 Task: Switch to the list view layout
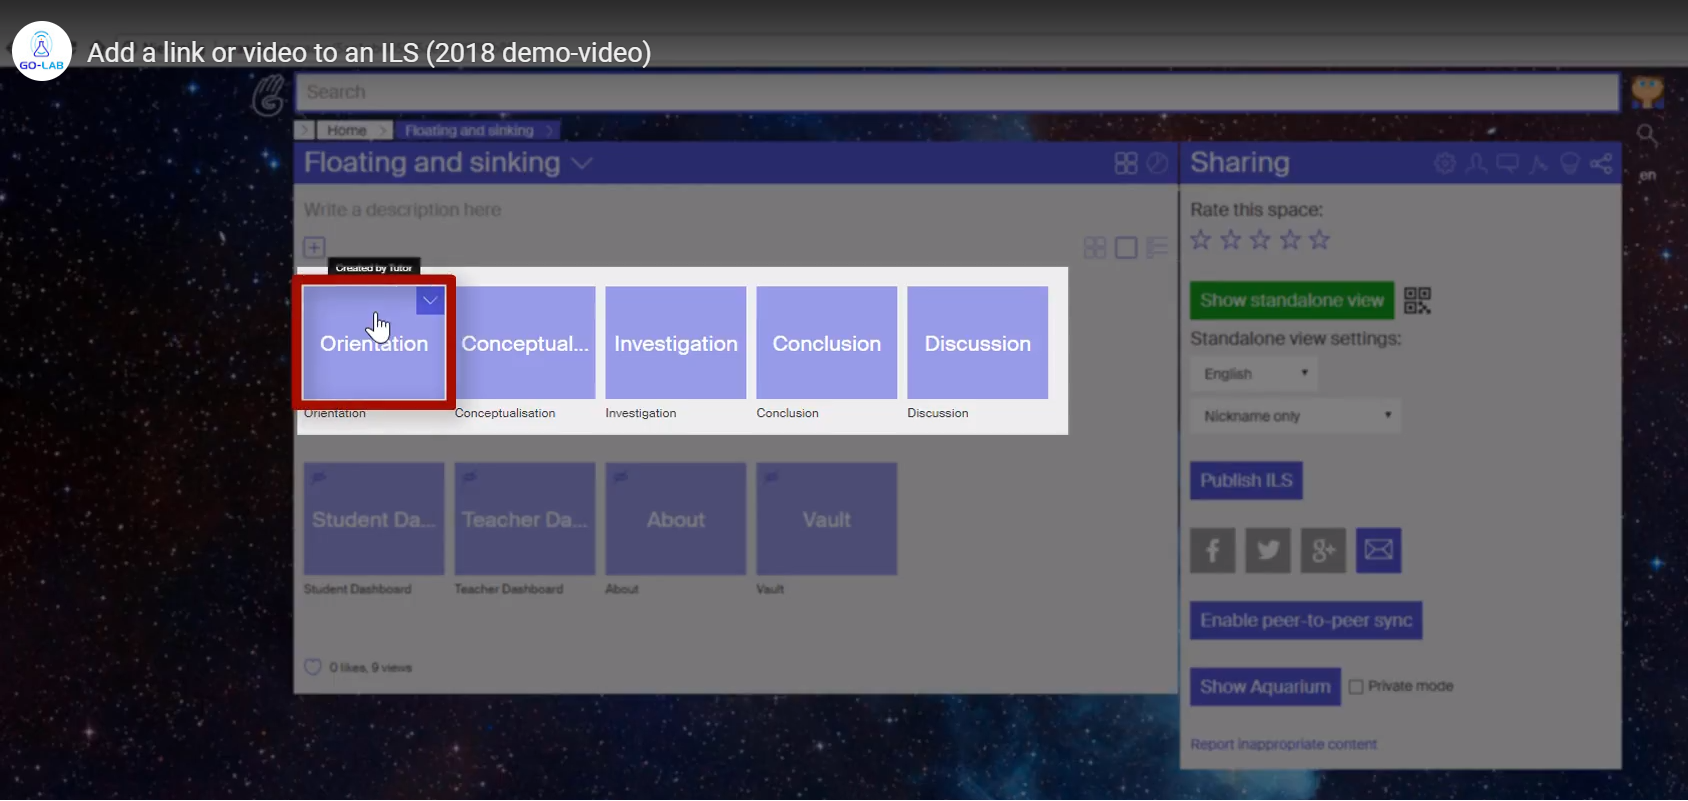[1157, 247]
